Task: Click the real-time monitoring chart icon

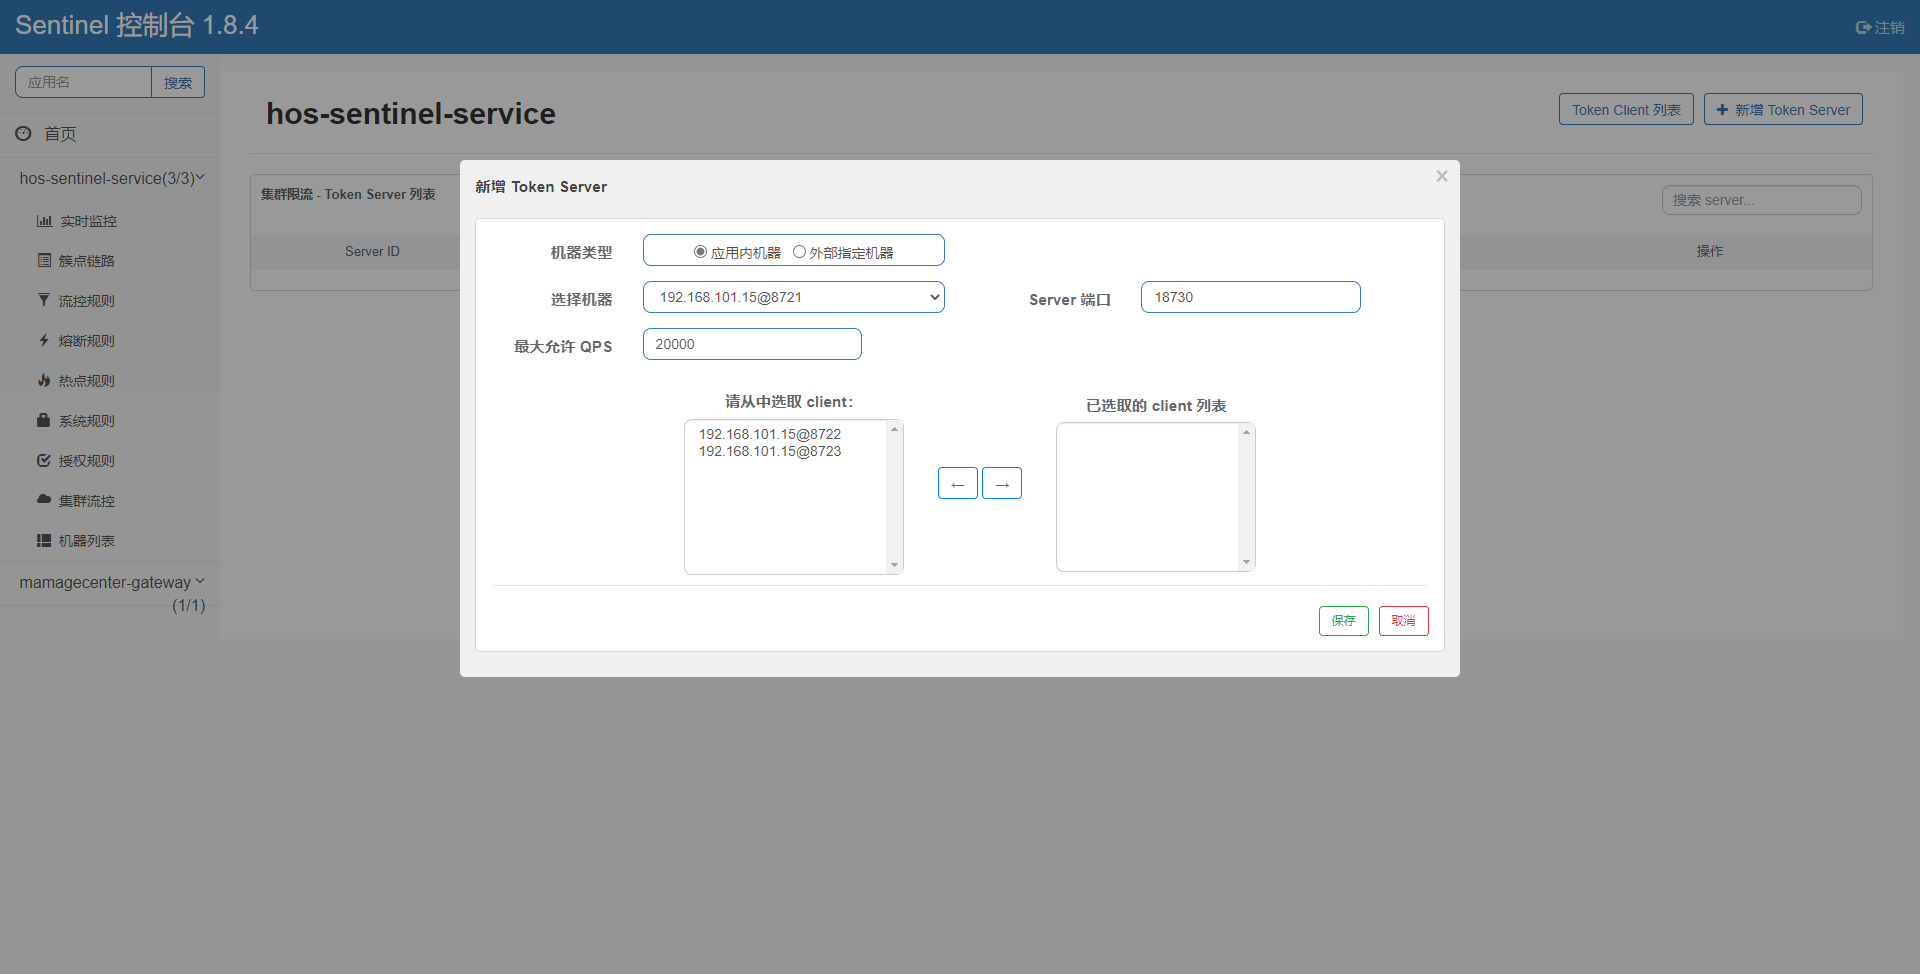Action: coord(44,221)
